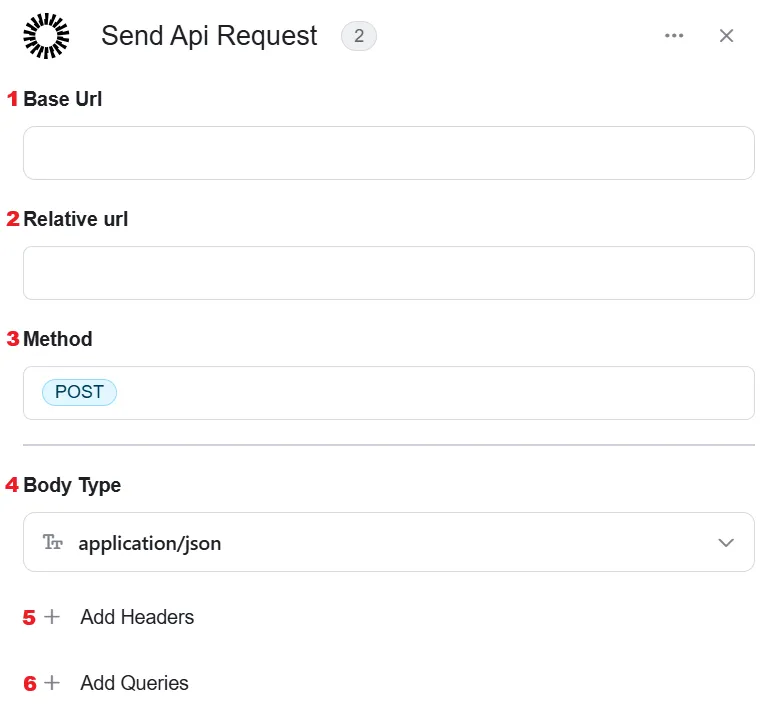Click the Body Type chevron arrow
Screen dimensions: 778x721
[x=726, y=542]
